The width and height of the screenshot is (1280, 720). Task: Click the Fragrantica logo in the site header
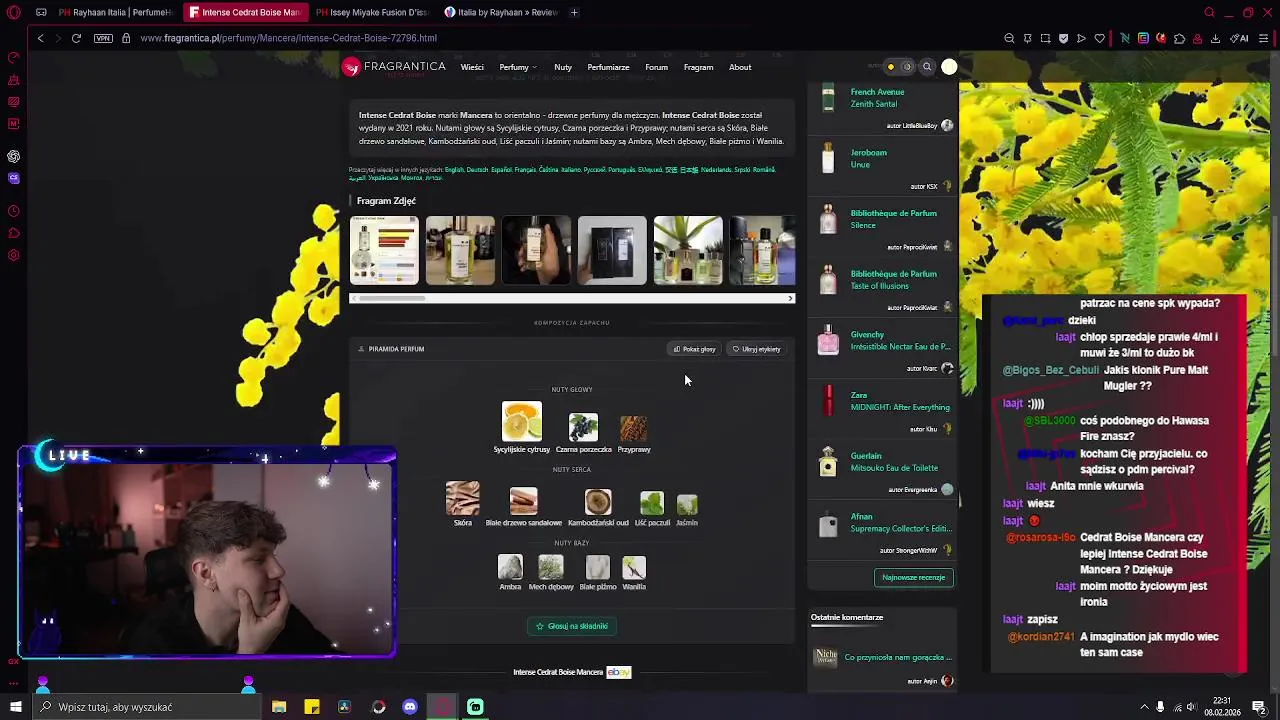pyautogui.click(x=393, y=67)
